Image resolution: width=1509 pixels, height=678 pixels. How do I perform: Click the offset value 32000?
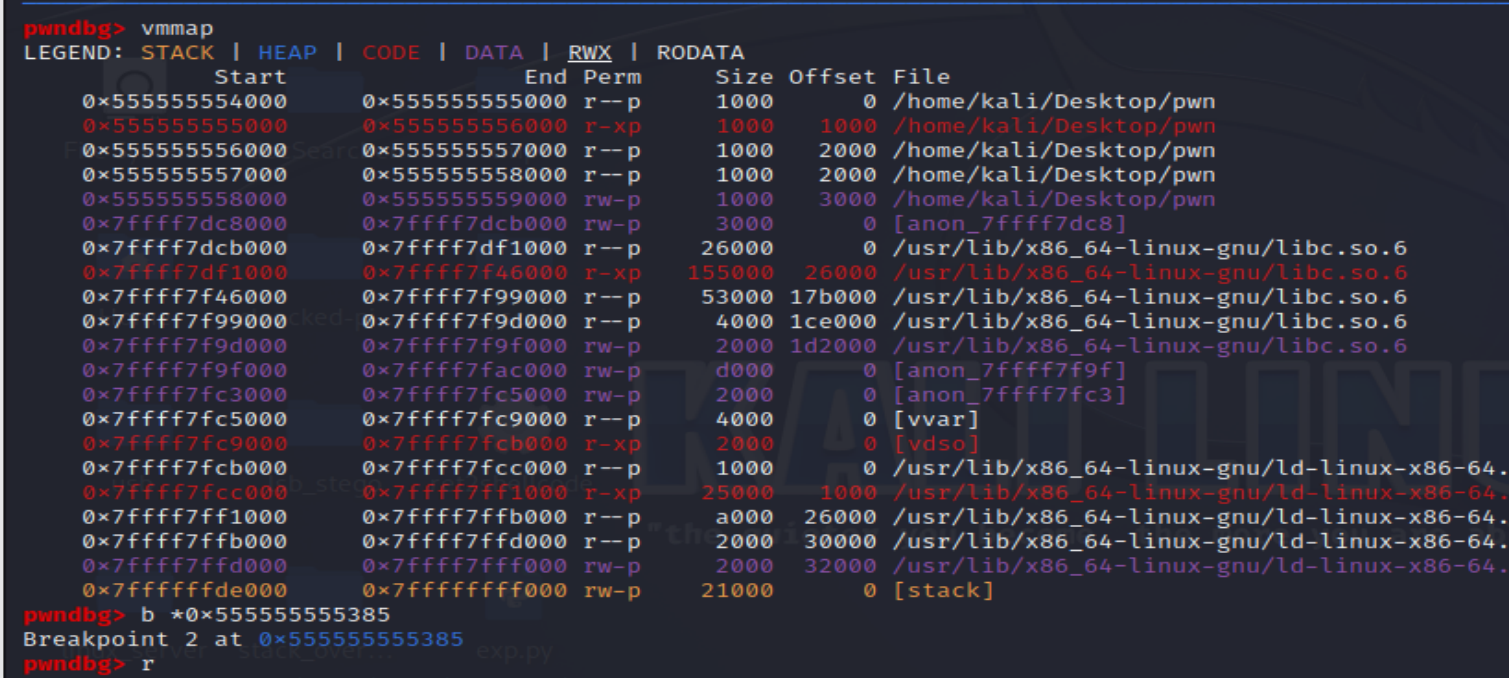(840, 567)
